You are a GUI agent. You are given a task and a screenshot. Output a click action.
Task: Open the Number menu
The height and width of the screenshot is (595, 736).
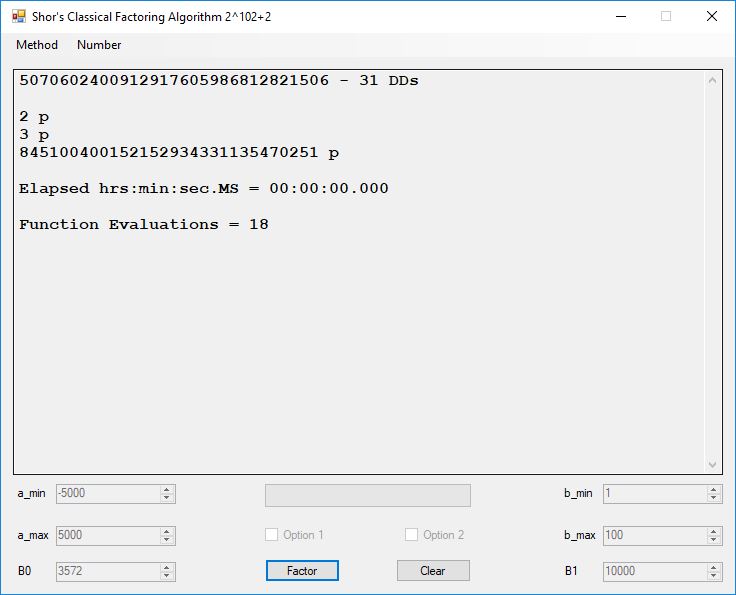point(99,45)
